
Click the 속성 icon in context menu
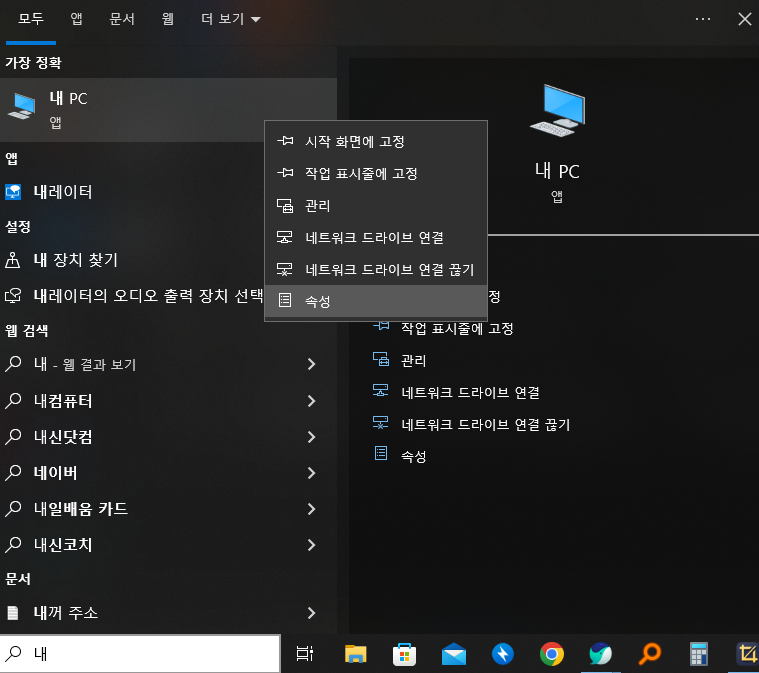[x=285, y=300]
